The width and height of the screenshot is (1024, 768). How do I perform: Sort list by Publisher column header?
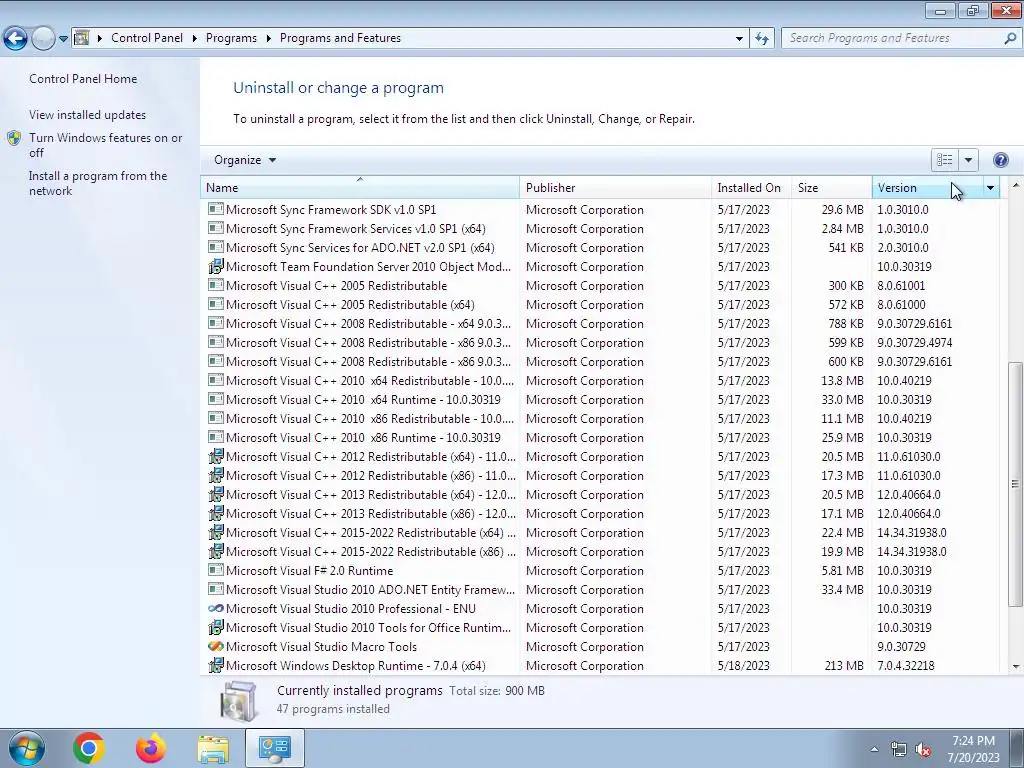coord(615,187)
